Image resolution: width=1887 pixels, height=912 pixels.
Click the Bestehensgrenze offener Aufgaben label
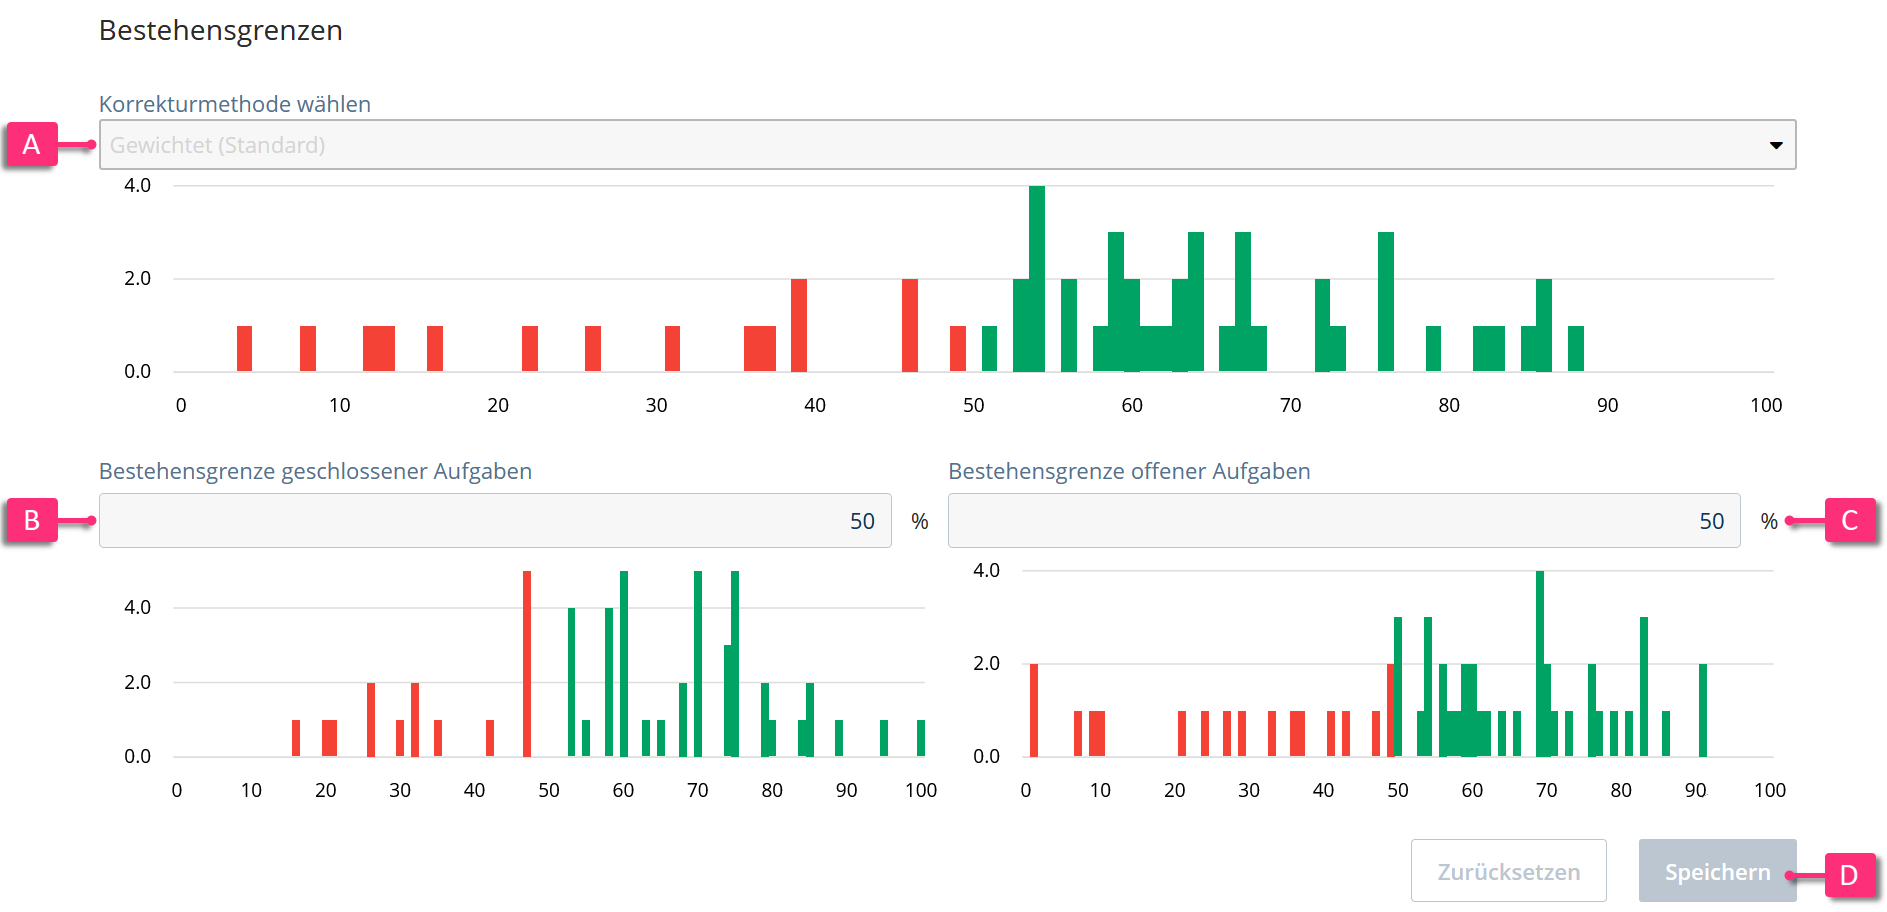[x=1129, y=471]
